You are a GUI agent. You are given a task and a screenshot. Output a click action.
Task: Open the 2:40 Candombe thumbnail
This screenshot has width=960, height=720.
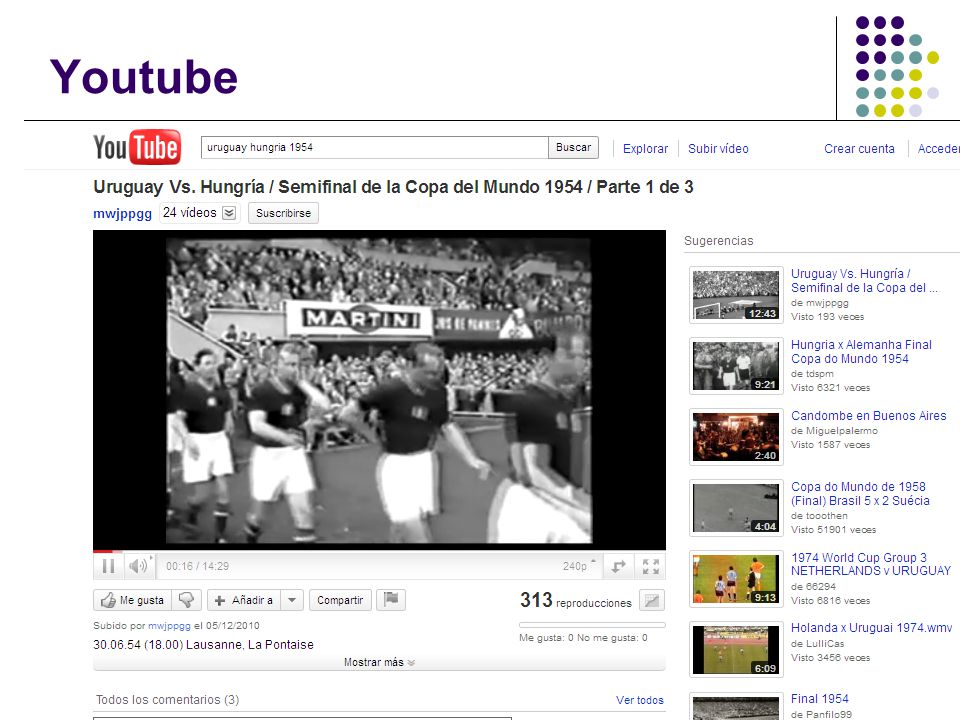(x=736, y=437)
